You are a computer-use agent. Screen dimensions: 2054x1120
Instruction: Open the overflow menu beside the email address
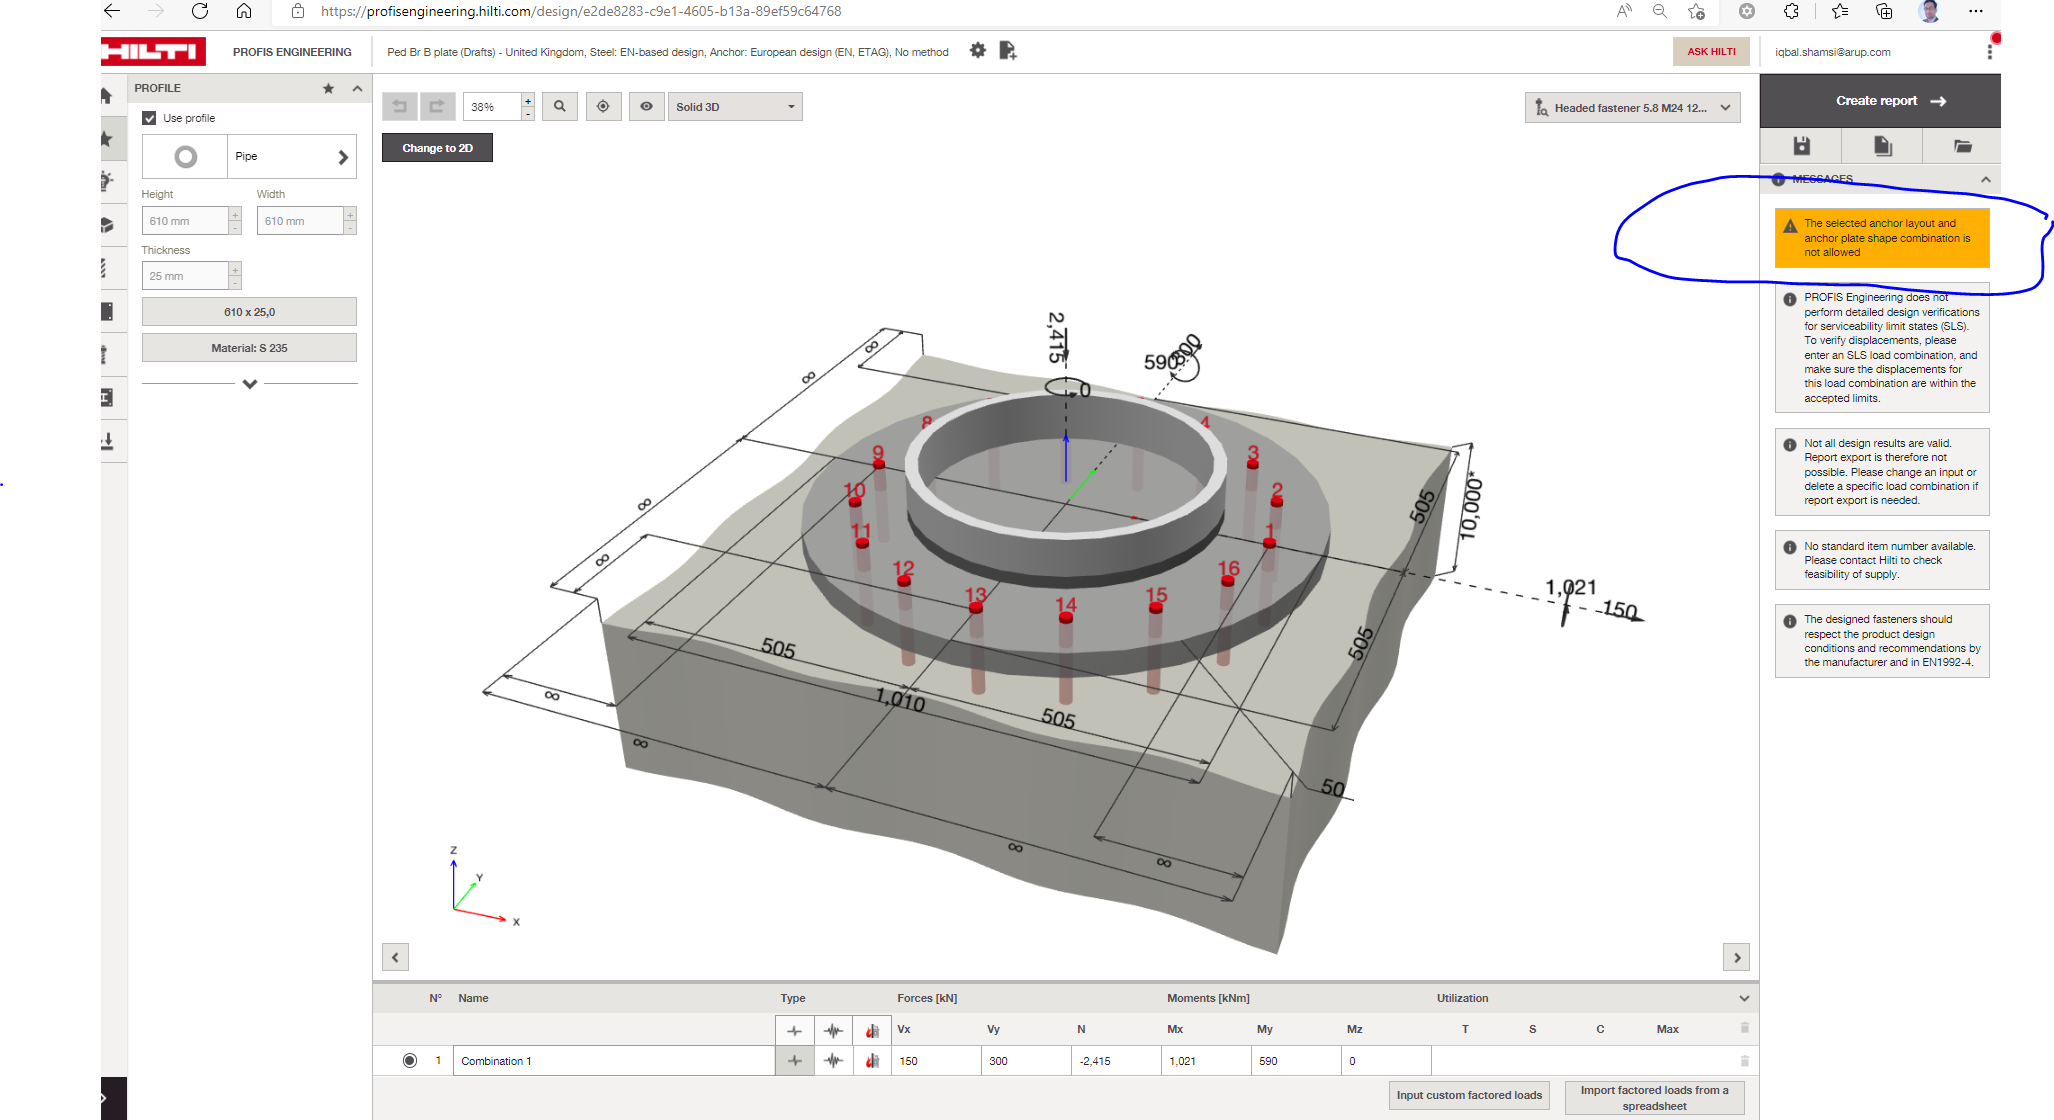pos(1990,51)
